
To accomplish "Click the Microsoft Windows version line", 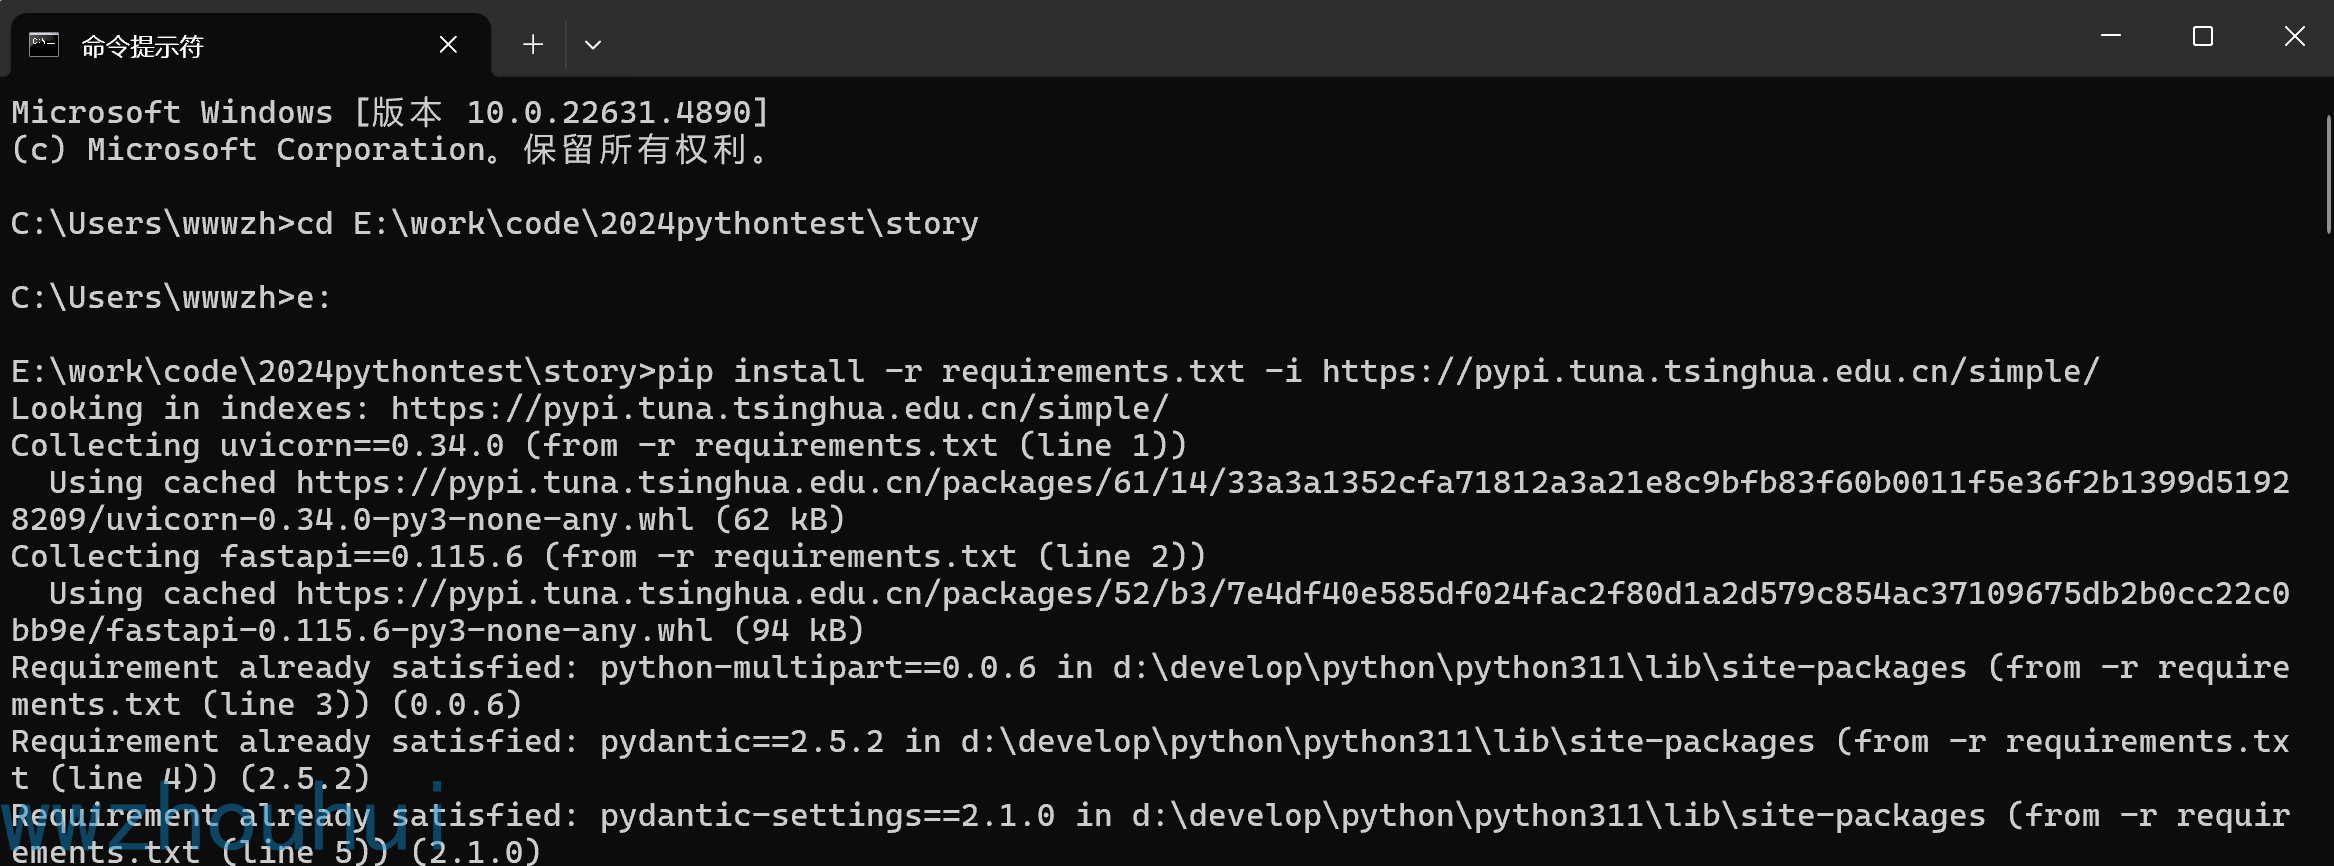I will click(390, 112).
